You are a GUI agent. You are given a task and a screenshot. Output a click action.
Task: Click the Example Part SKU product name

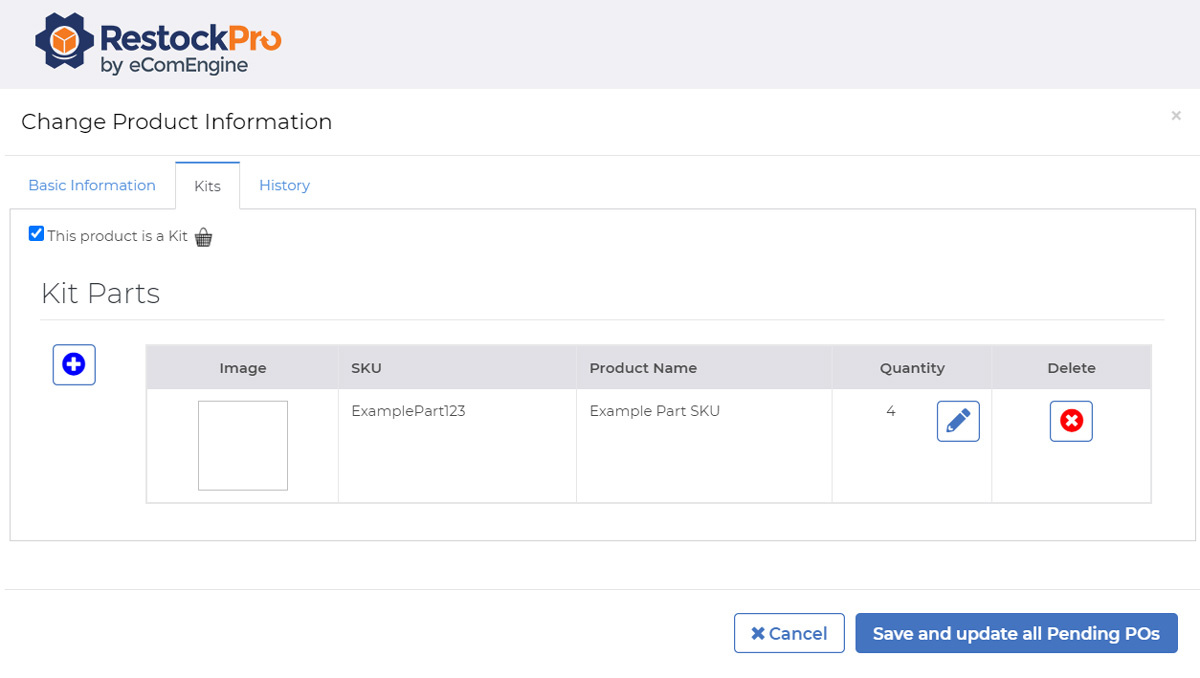pos(654,411)
